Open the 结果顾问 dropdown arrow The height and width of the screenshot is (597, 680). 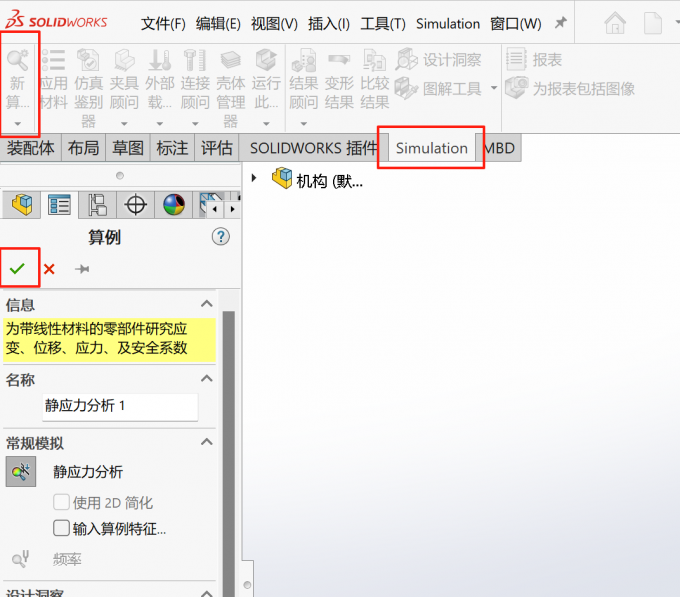(x=304, y=124)
